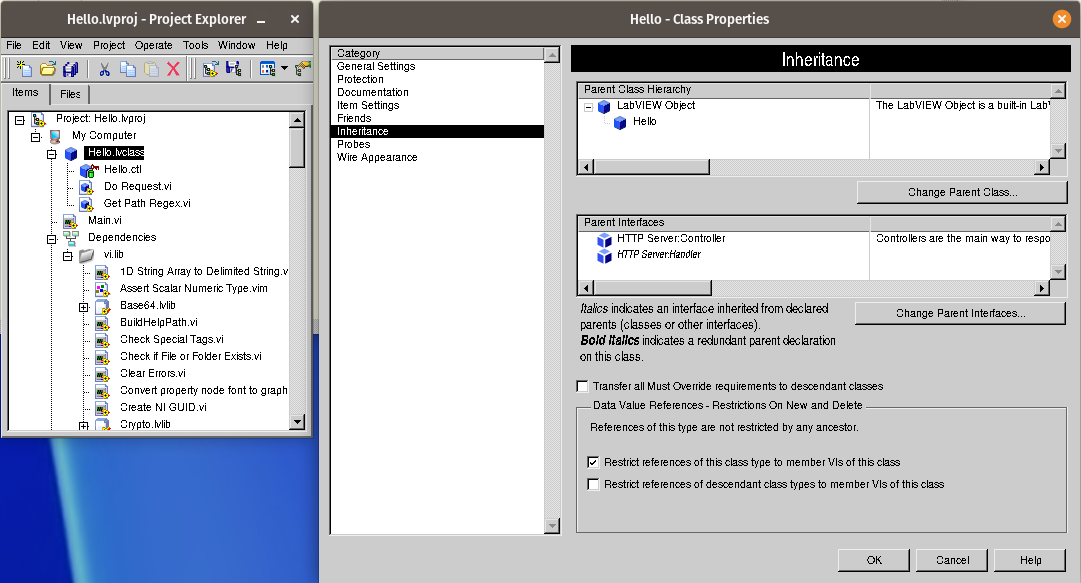Collapse the vi.lib folder node
Image resolution: width=1081 pixels, height=583 pixels.
coord(68,256)
